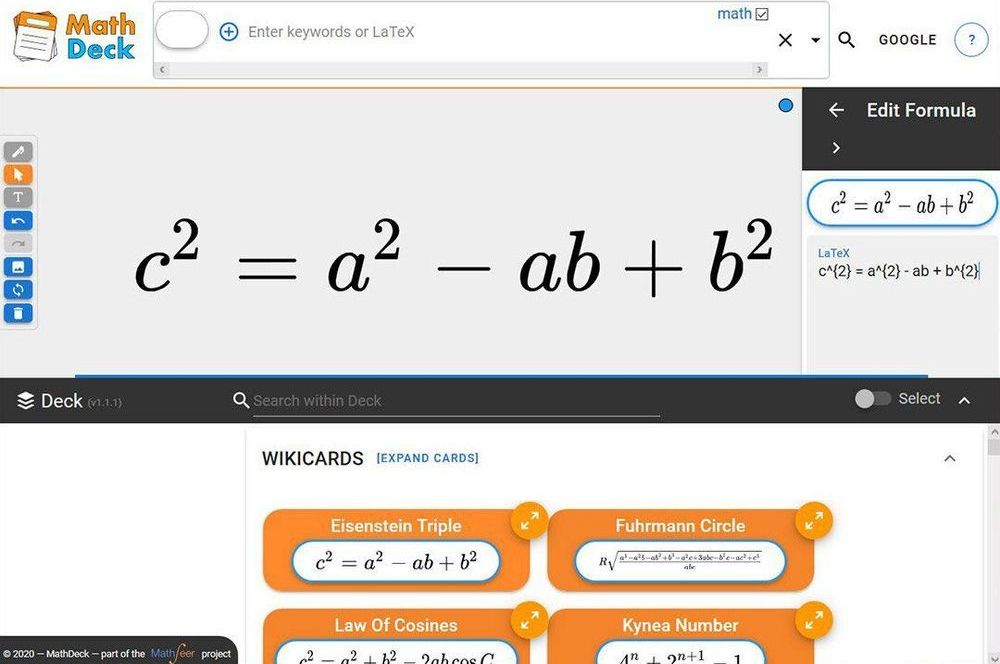This screenshot has height=664, width=1000.
Task: Collapse the Deck panel with chevron
Action: point(964,400)
